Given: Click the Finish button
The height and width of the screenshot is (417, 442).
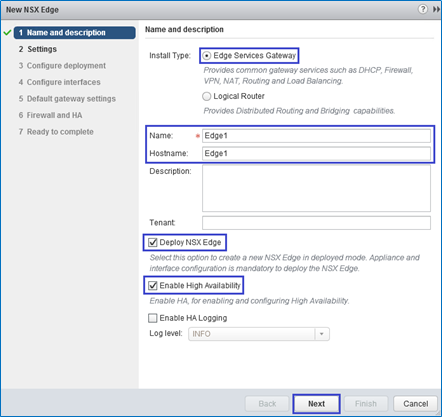Looking at the screenshot, I should 366,404.
